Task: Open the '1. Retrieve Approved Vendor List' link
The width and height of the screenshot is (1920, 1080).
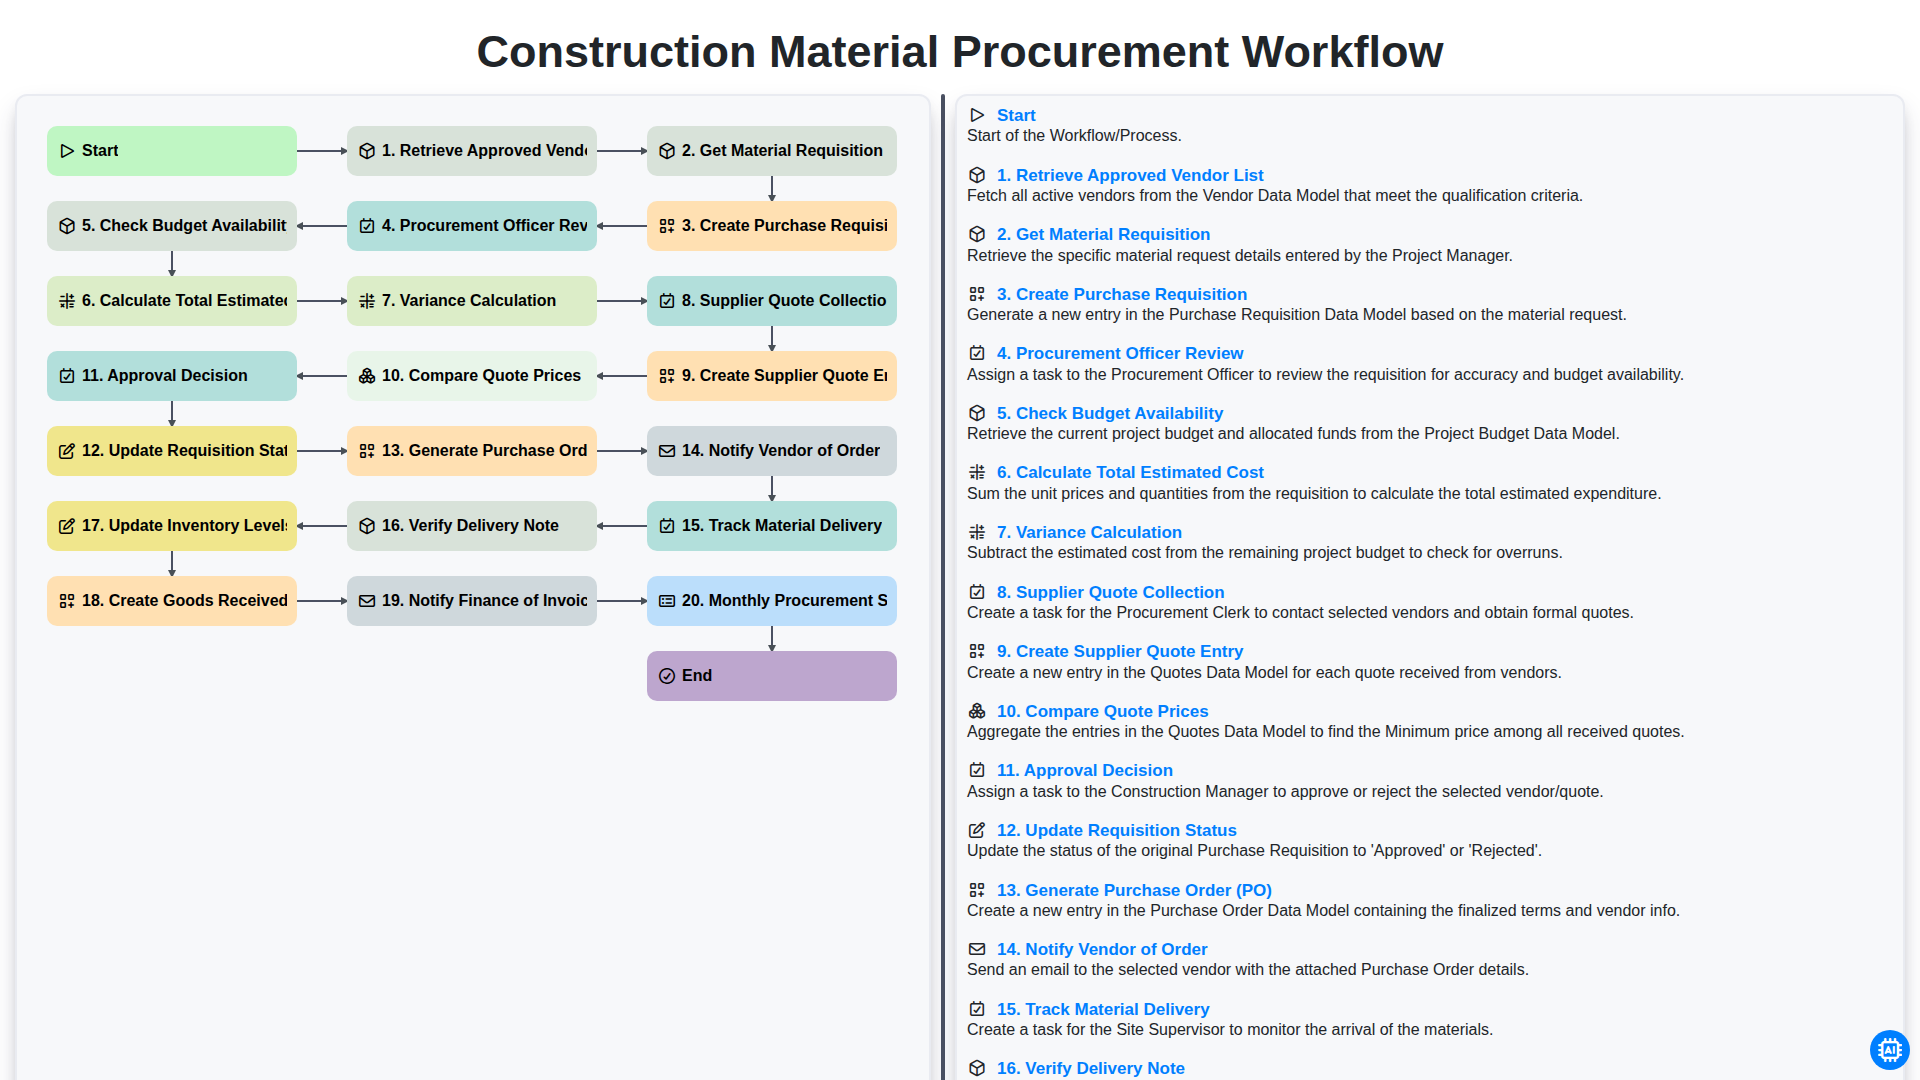Action: pos(1130,175)
